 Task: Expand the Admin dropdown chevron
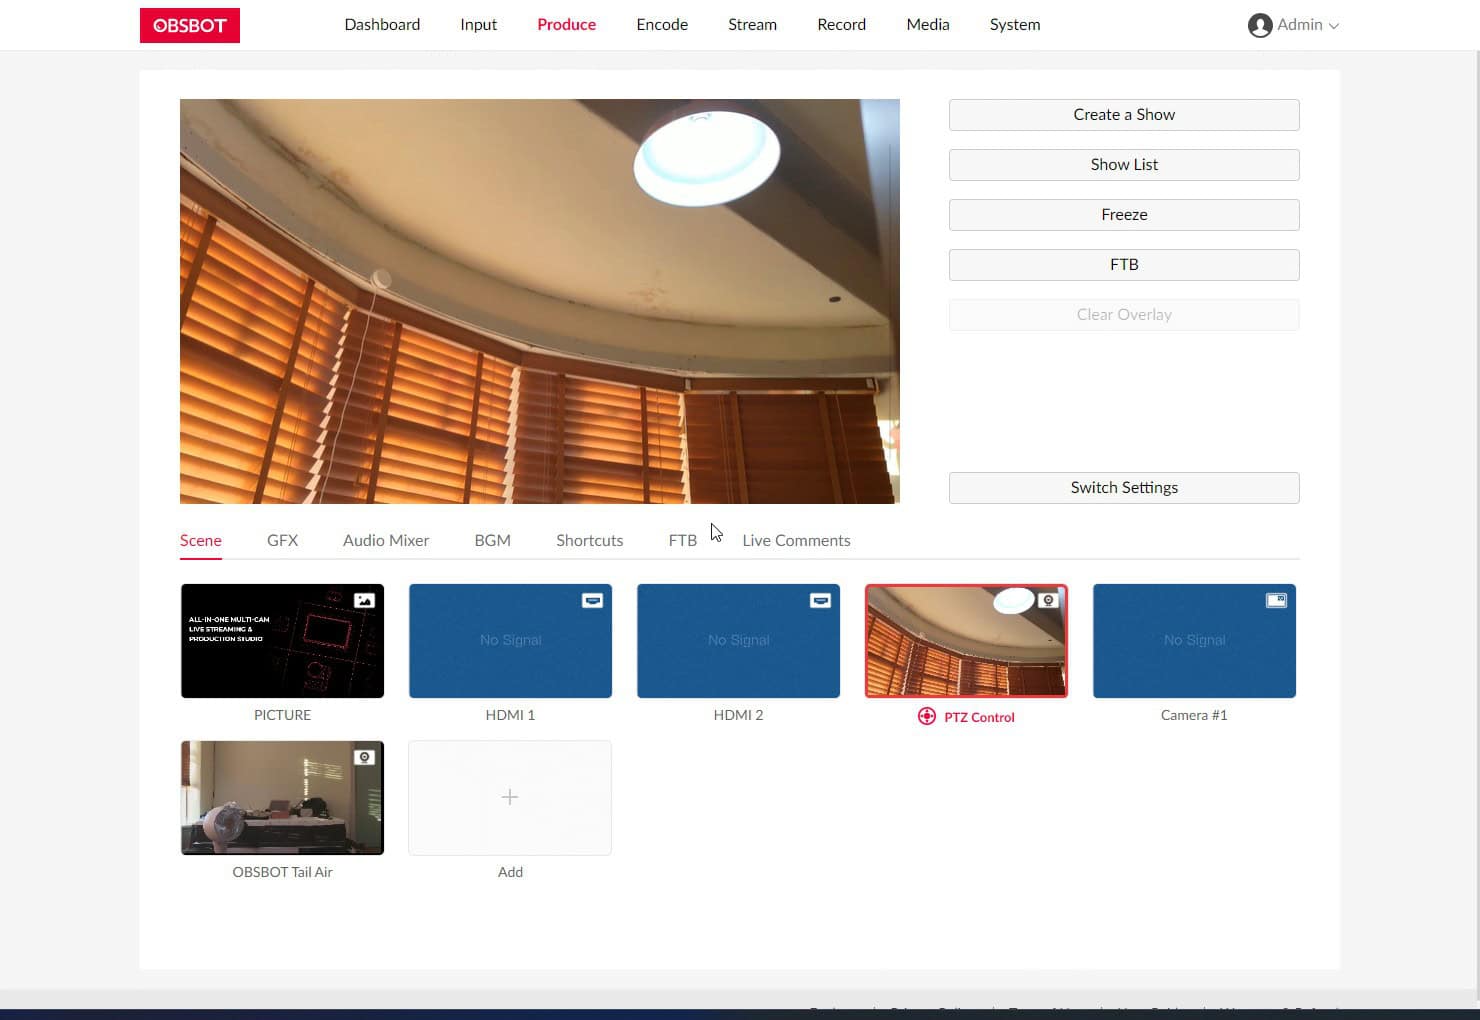1333,26
